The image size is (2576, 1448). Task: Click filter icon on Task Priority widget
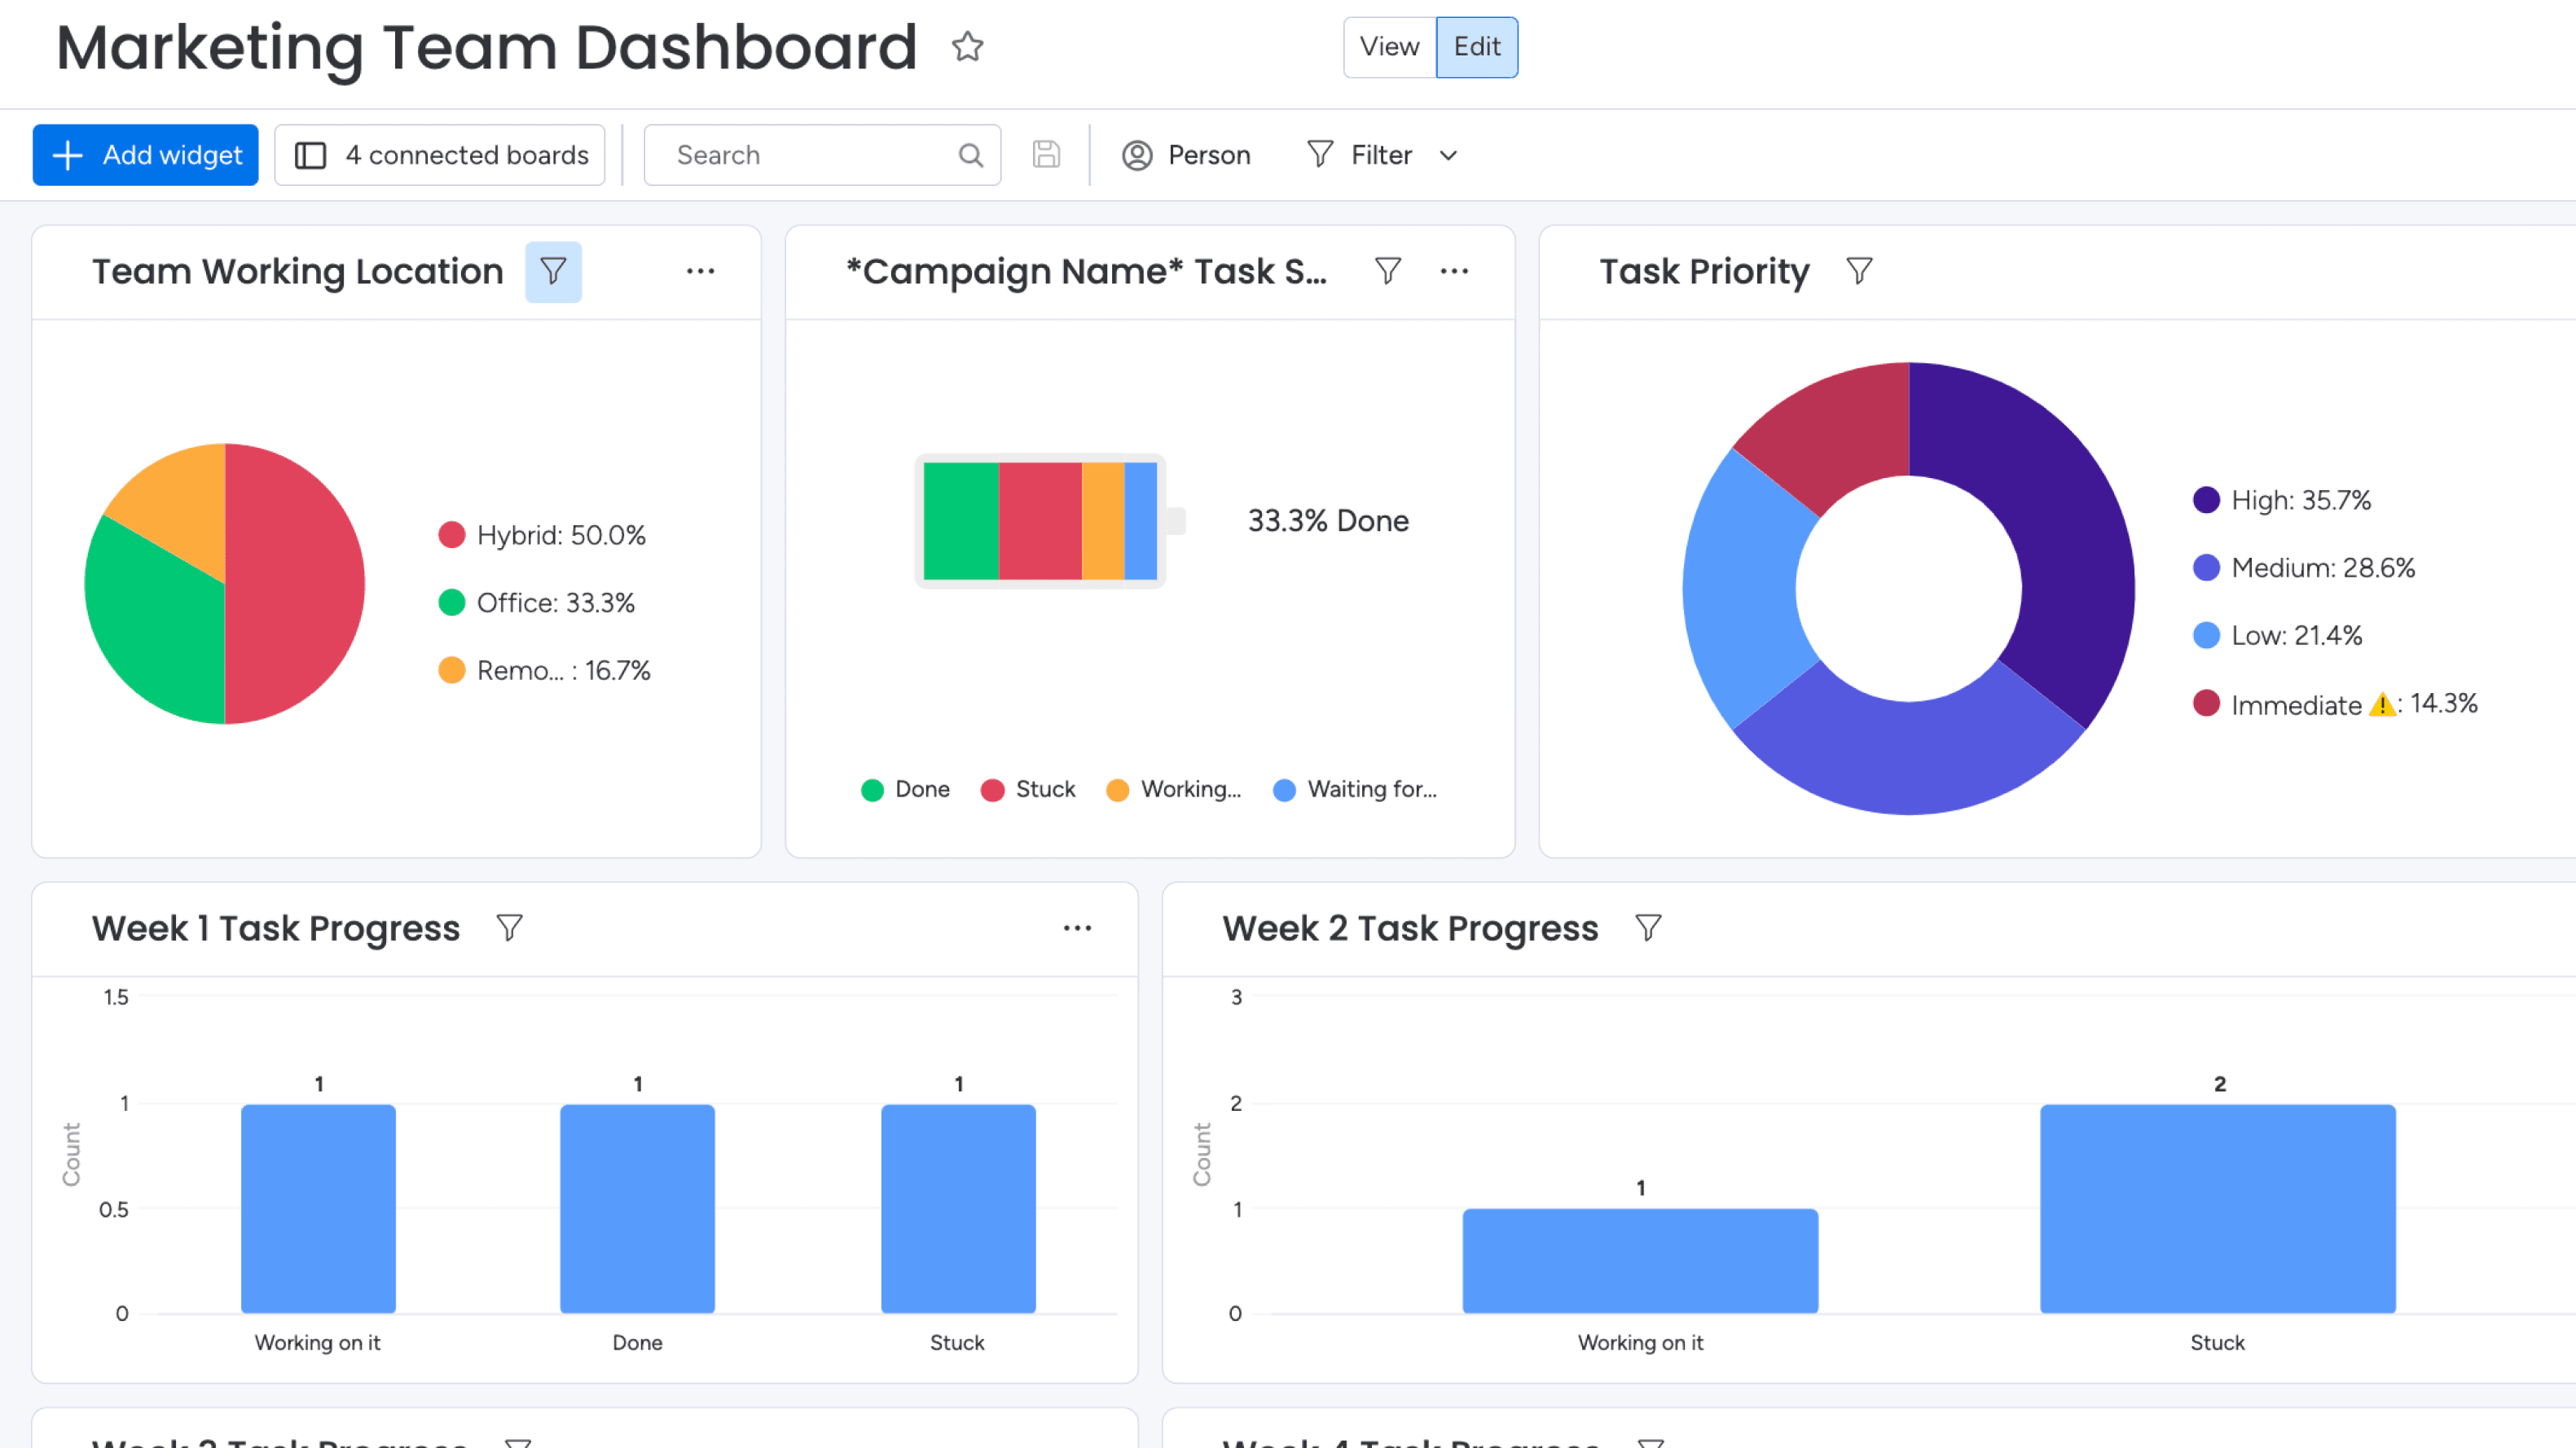1859,271
